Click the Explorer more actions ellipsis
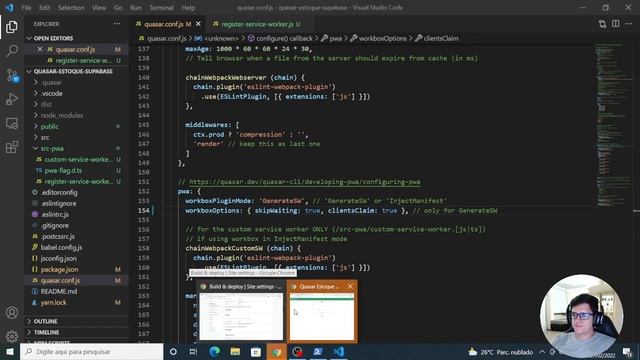 (x=117, y=24)
